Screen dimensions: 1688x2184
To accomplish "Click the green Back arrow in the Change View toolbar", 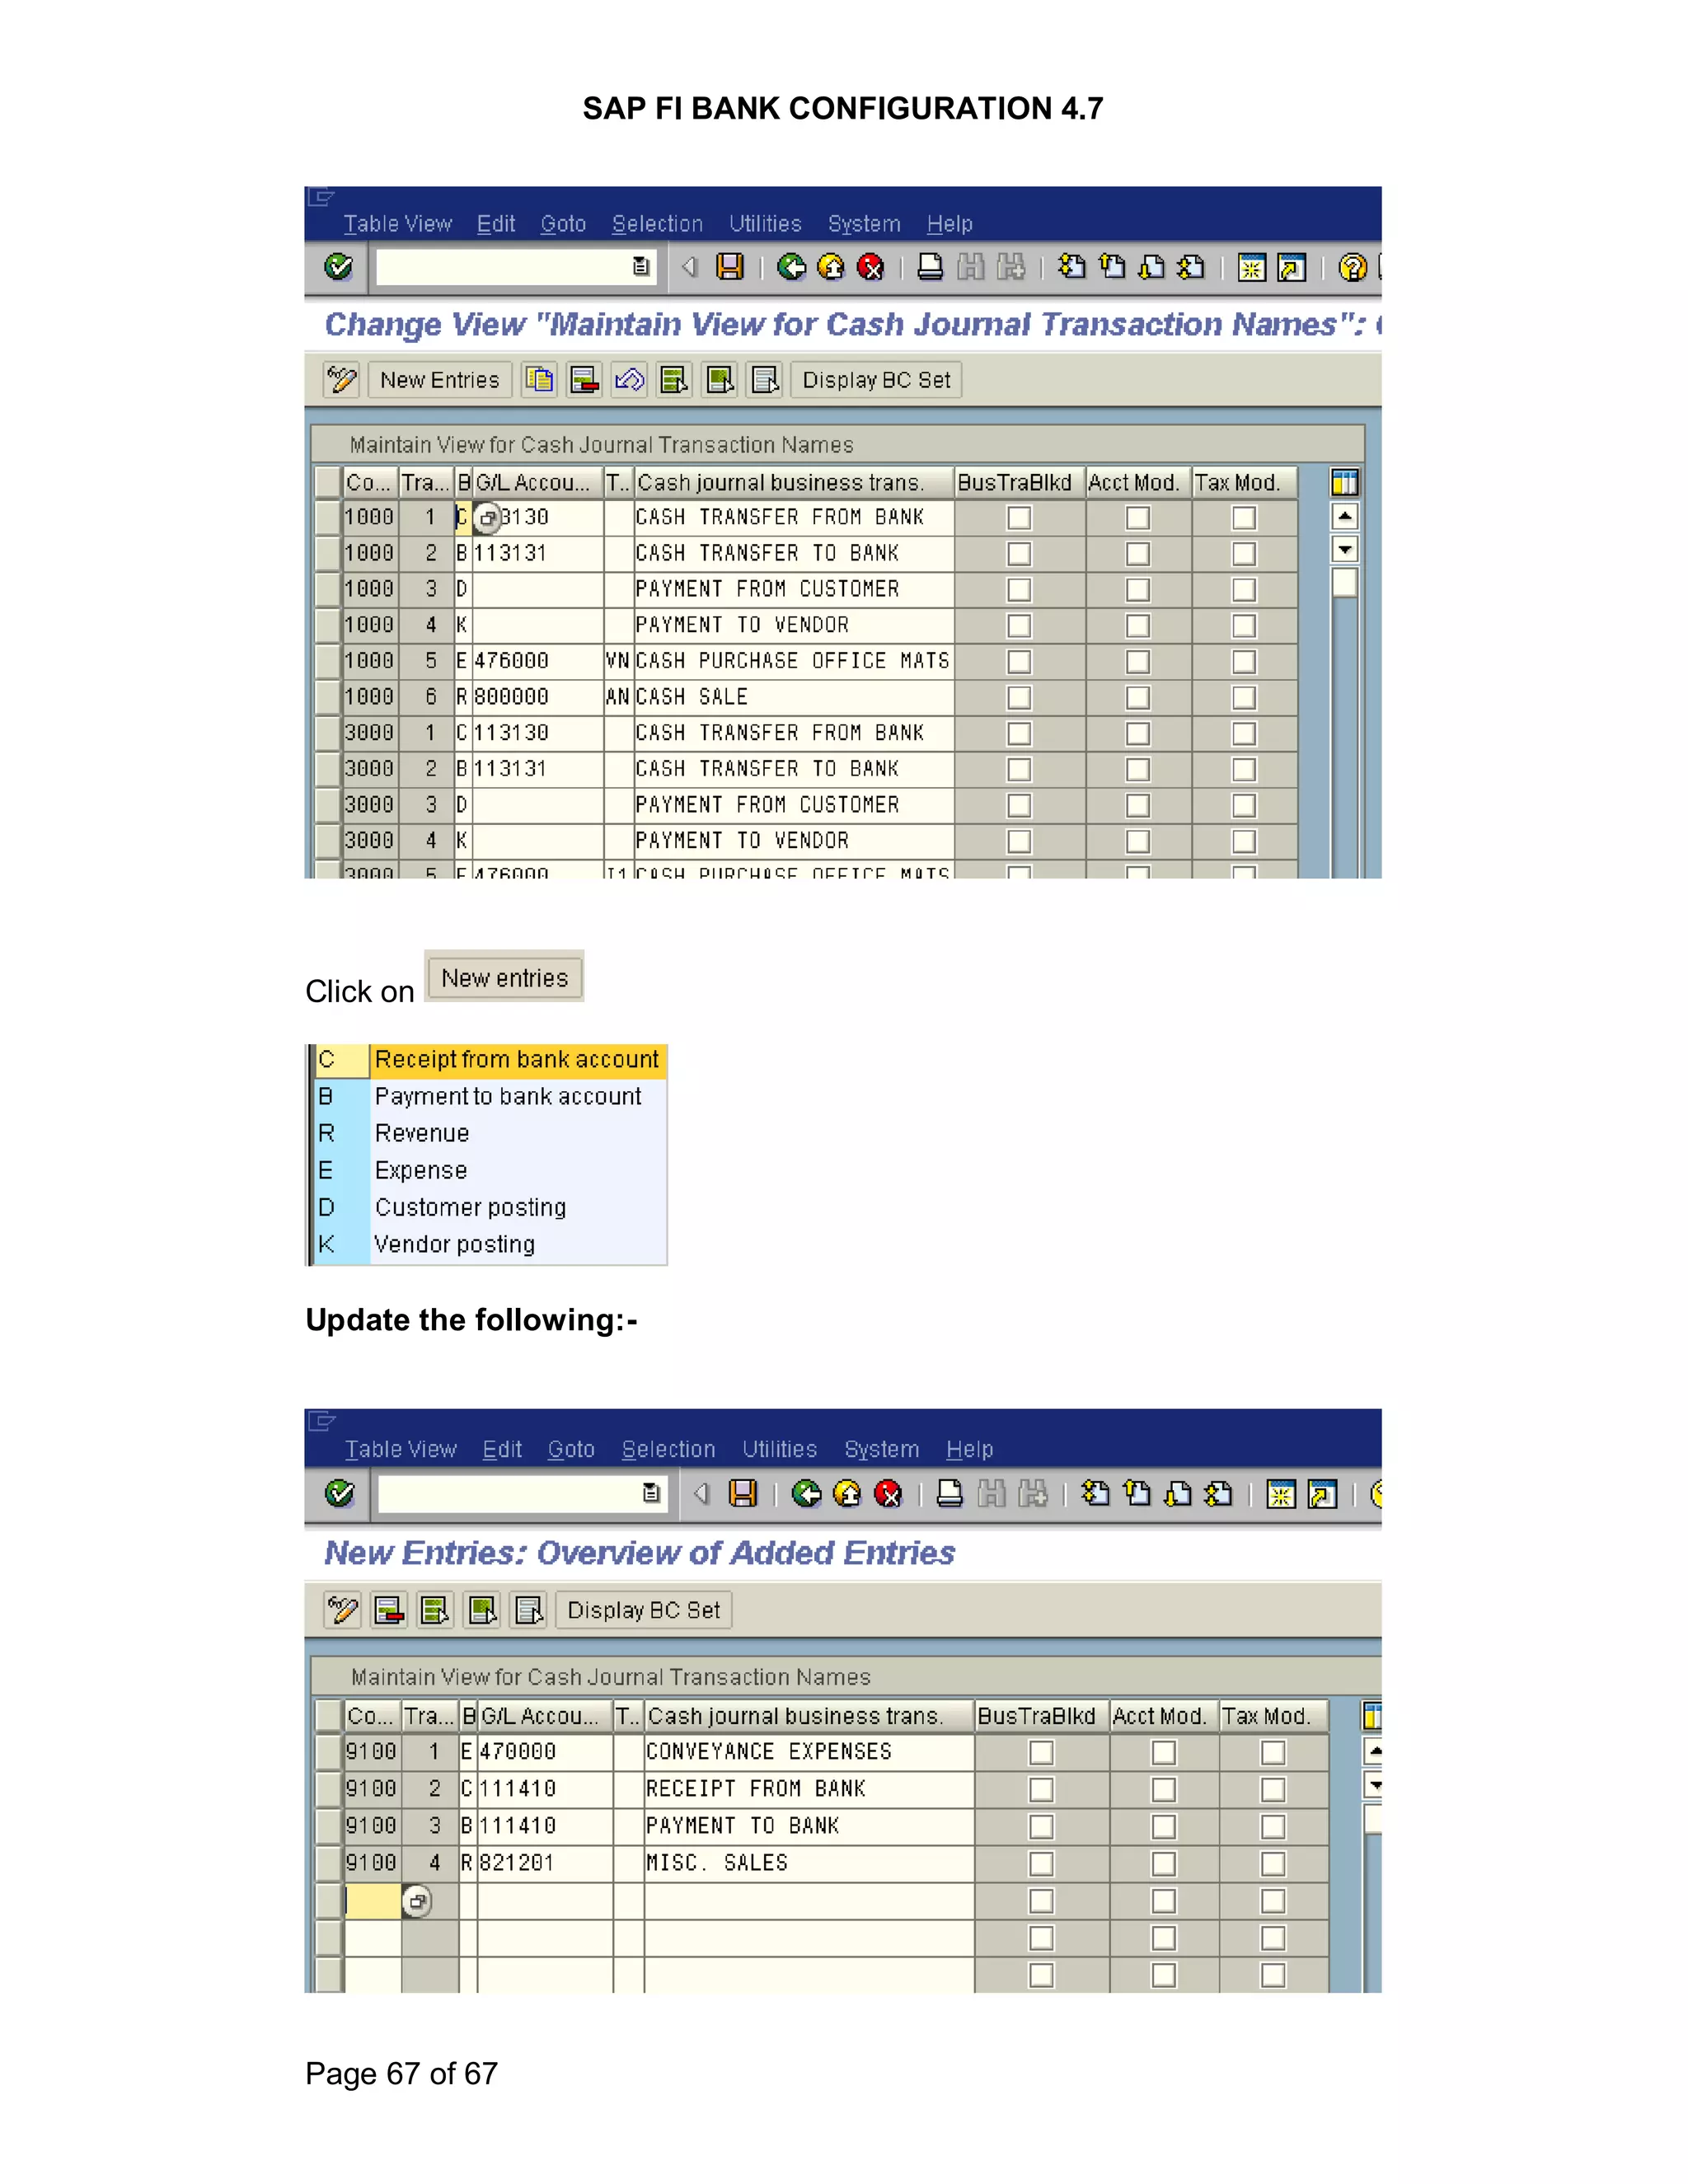I will [791, 267].
